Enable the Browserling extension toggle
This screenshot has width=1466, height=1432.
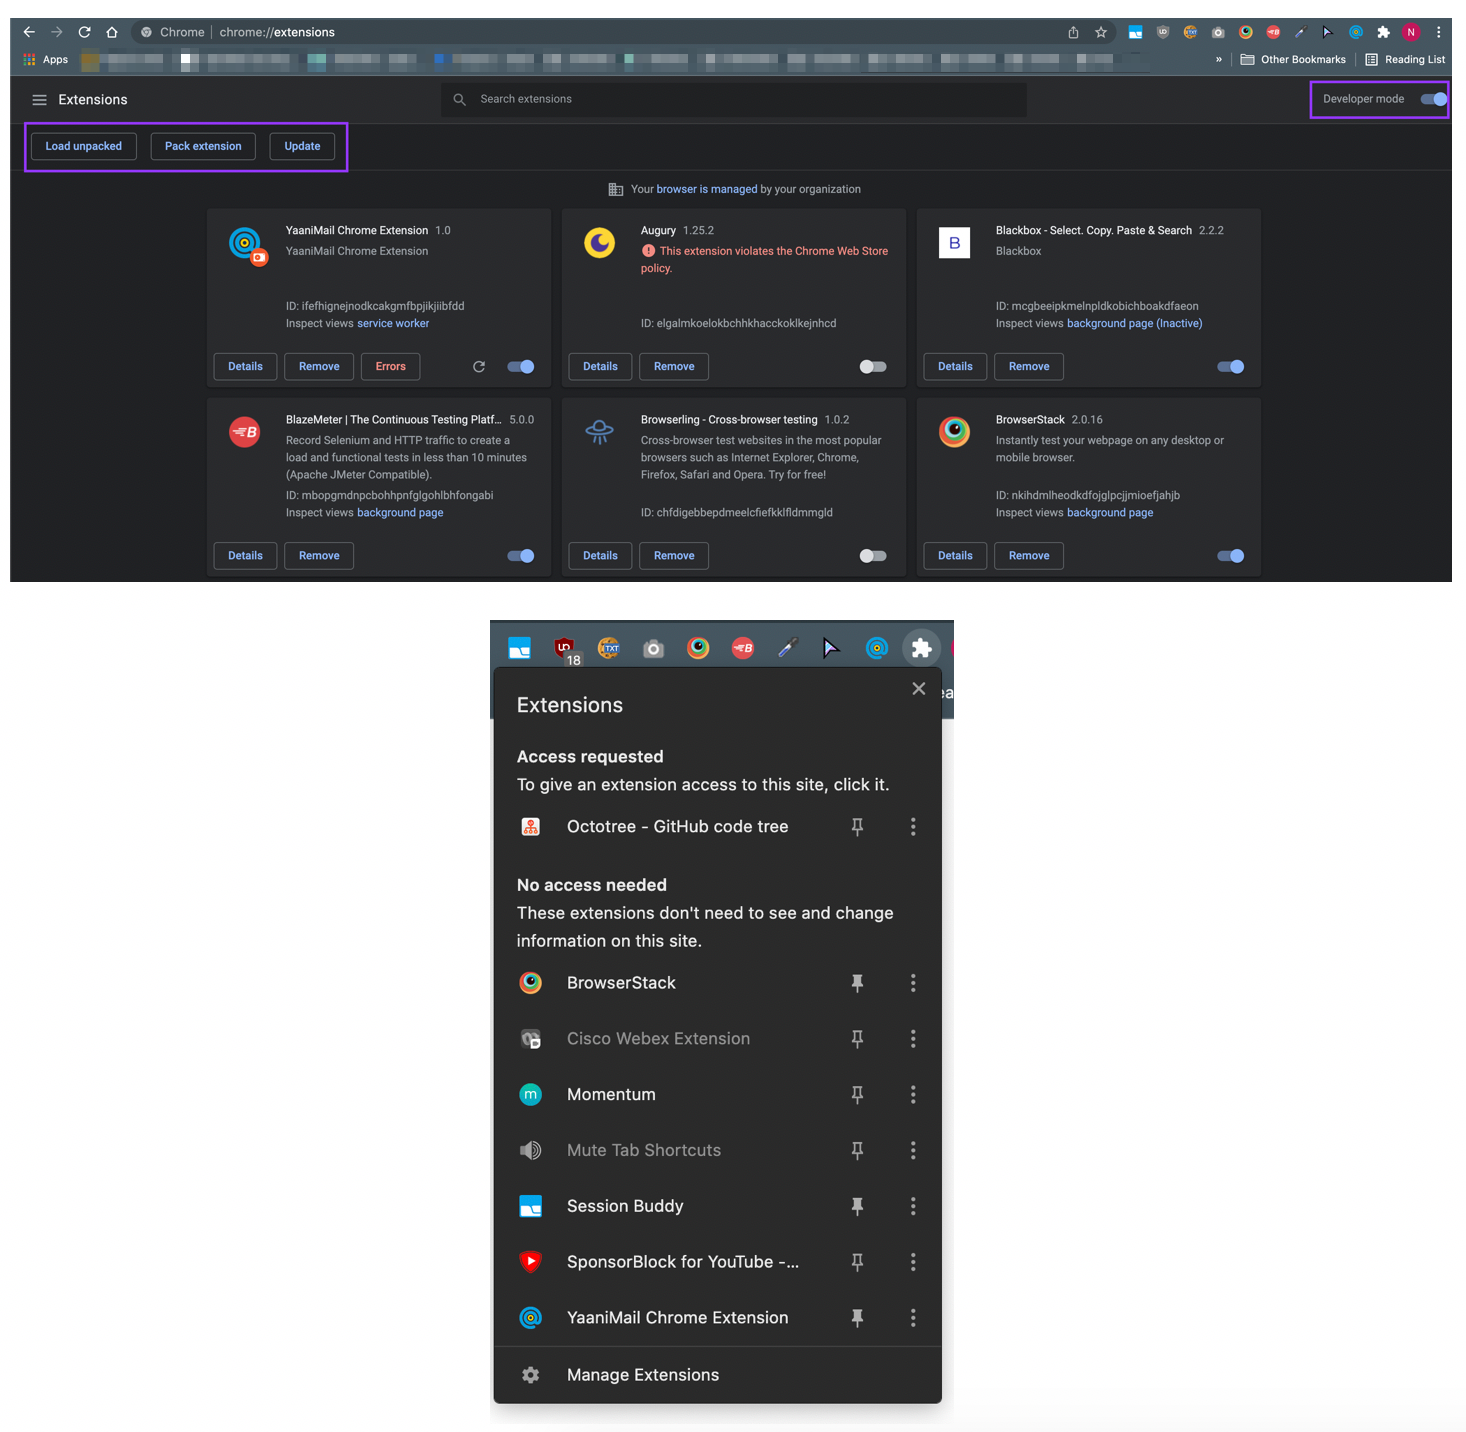(x=873, y=556)
